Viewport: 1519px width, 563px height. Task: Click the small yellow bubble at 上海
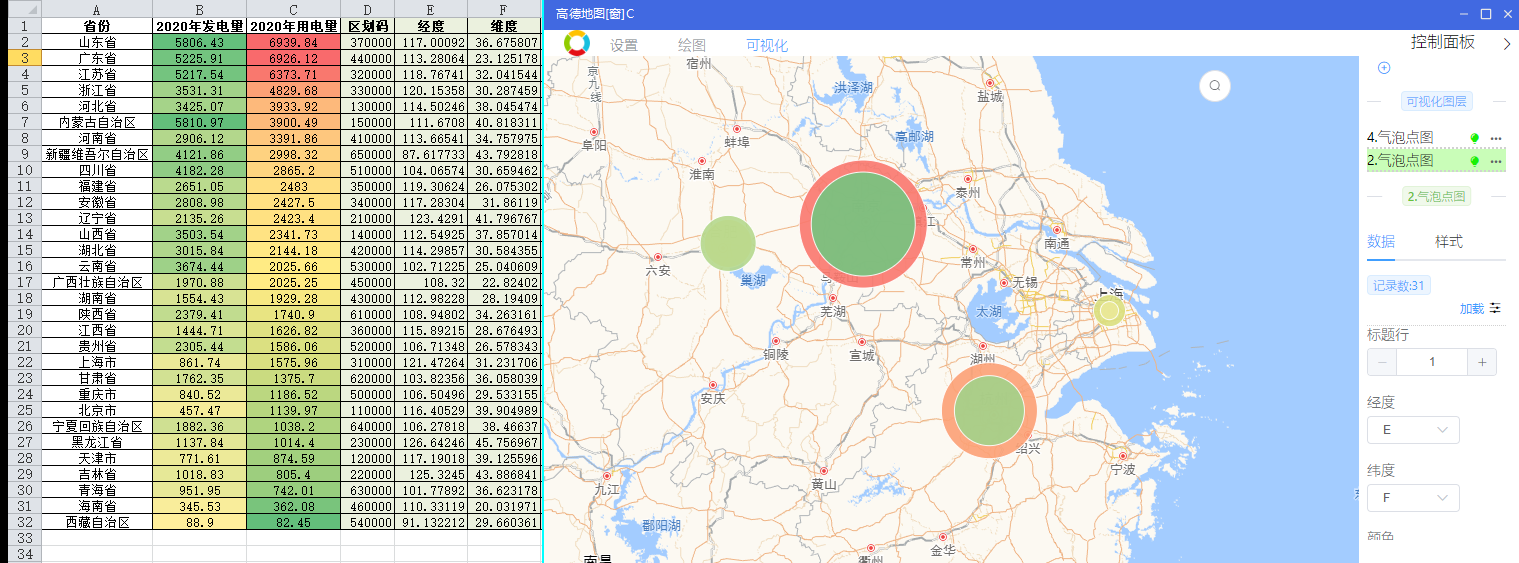(x=1109, y=311)
